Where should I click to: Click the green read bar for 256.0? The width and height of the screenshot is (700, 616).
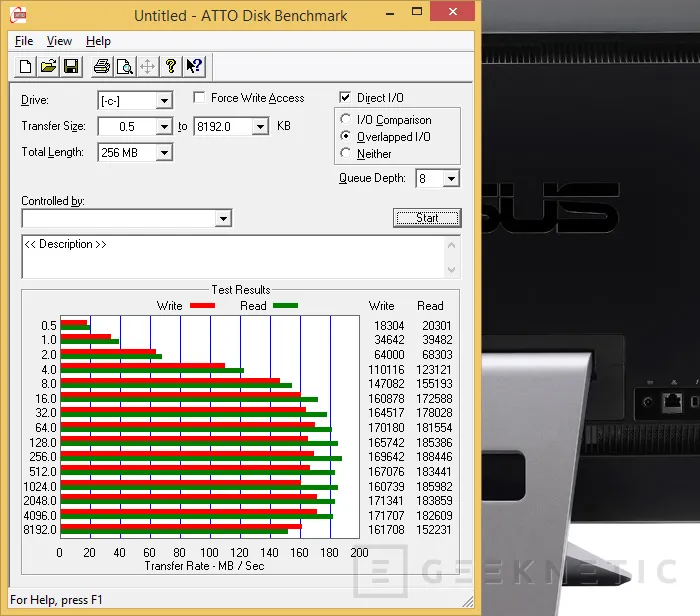[x=201, y=458]
